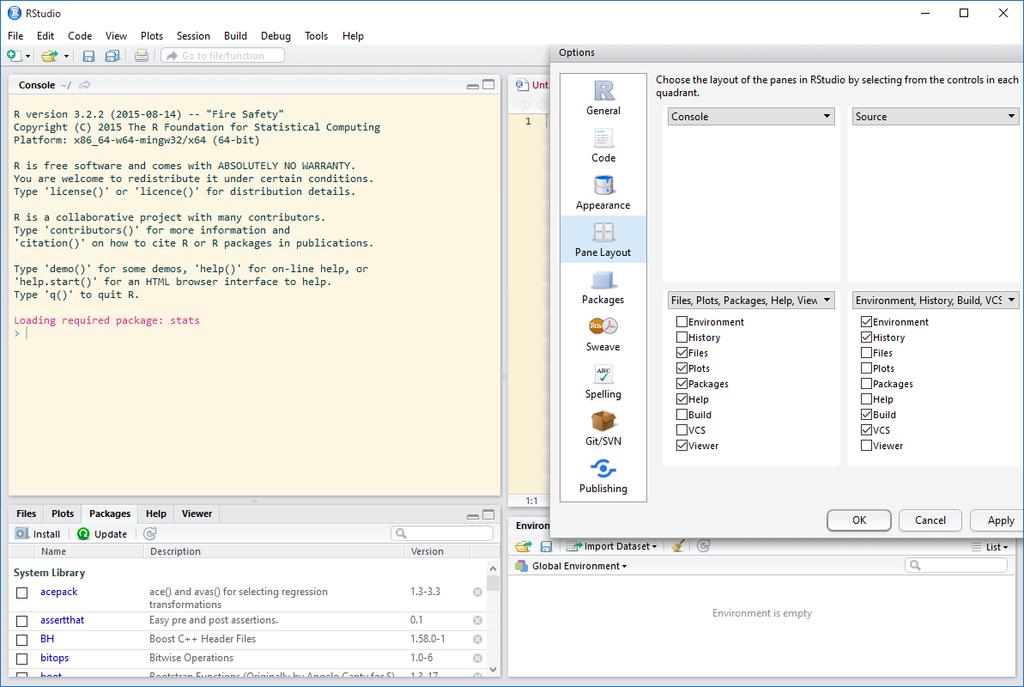Click the Save document icon
The height and width of the screenshot is (687, 1024).
point(89,56)
